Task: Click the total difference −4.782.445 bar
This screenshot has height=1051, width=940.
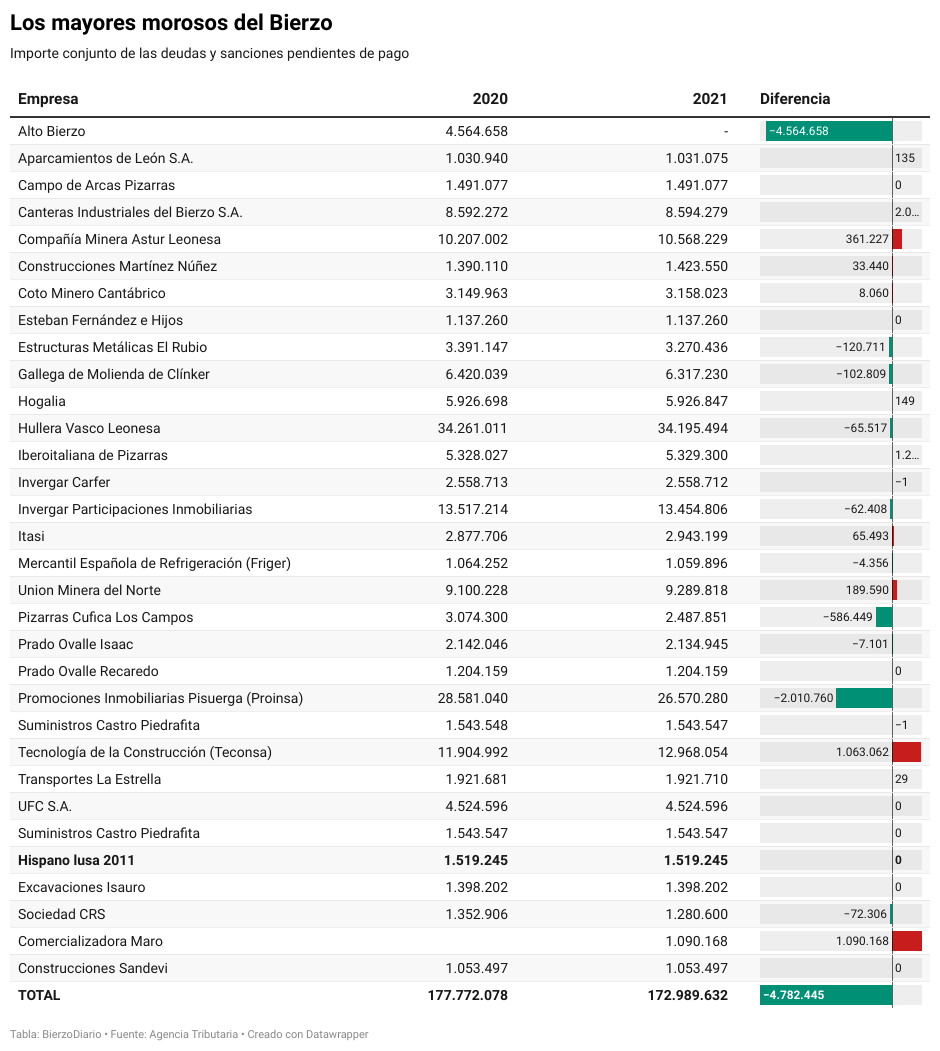Action: (826, 995)
